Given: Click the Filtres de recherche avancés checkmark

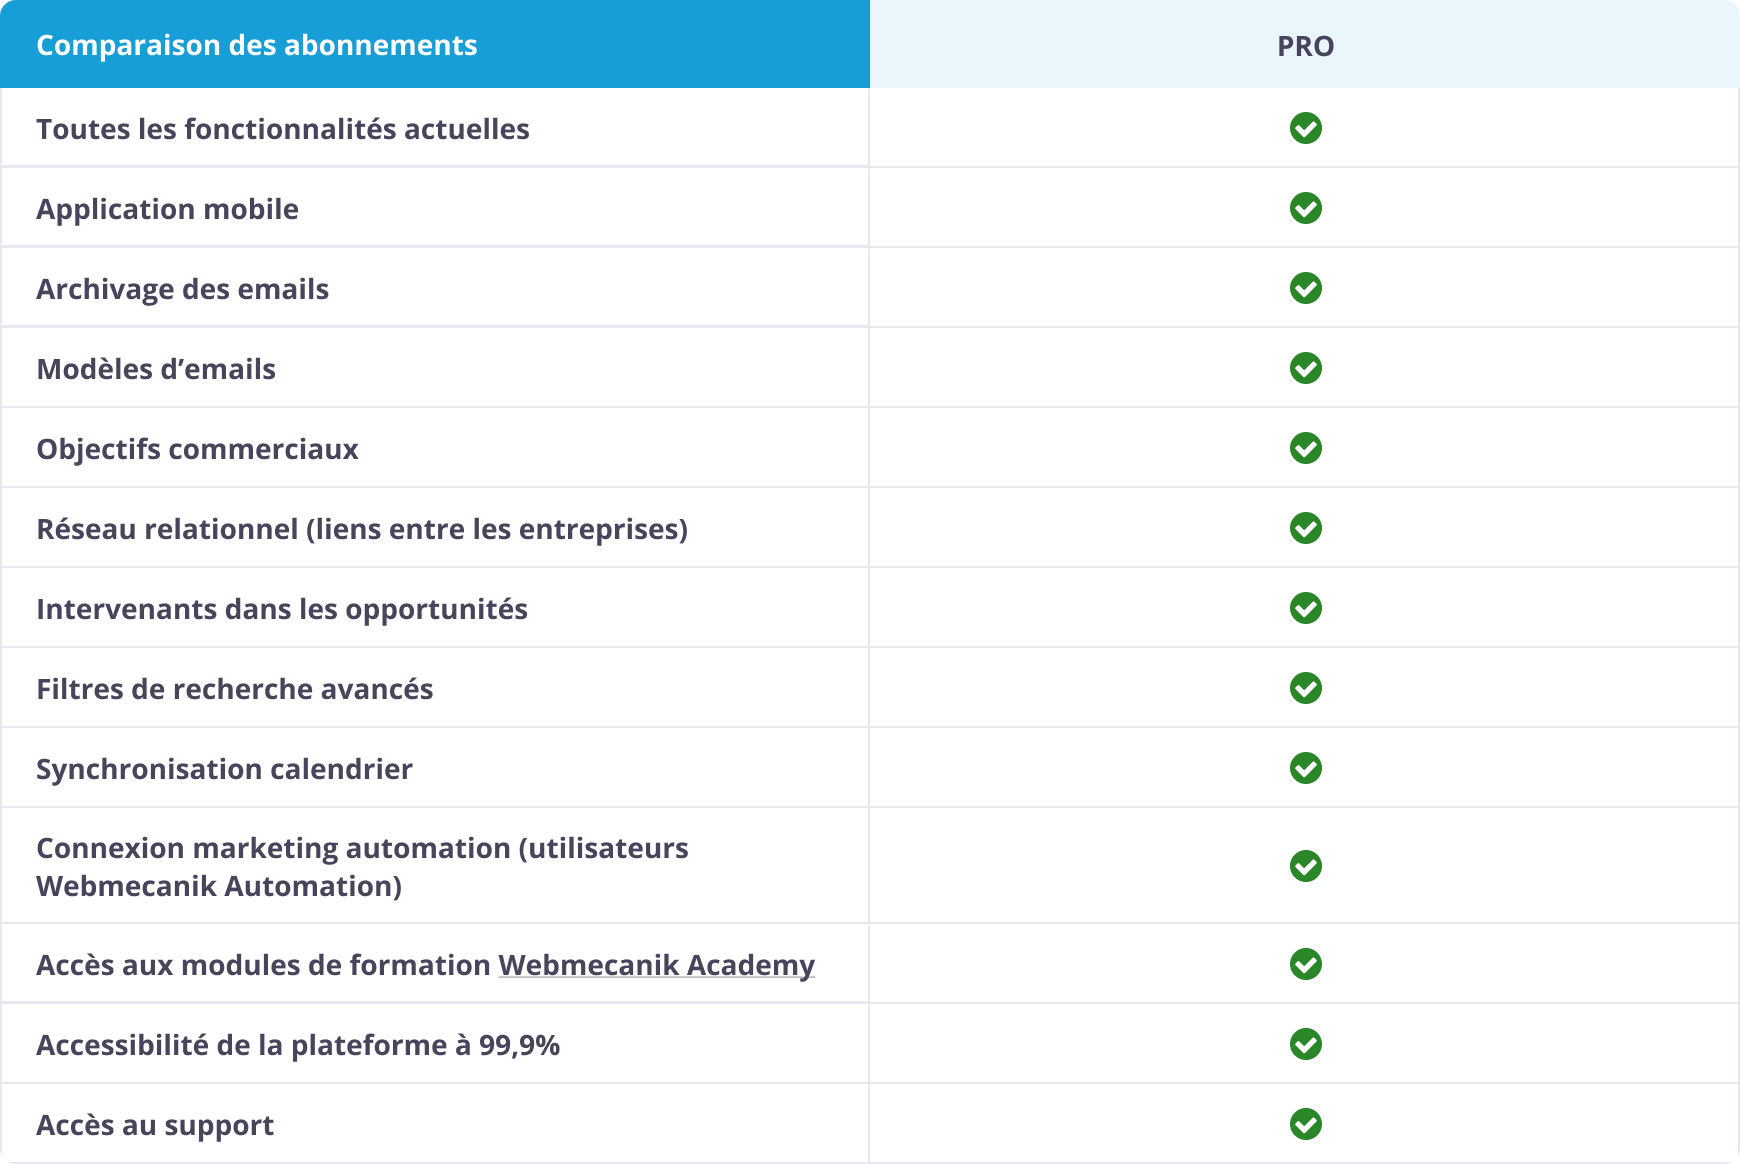Looking at the screenshot, I should pyautogui.click(x=1305, y=688).
